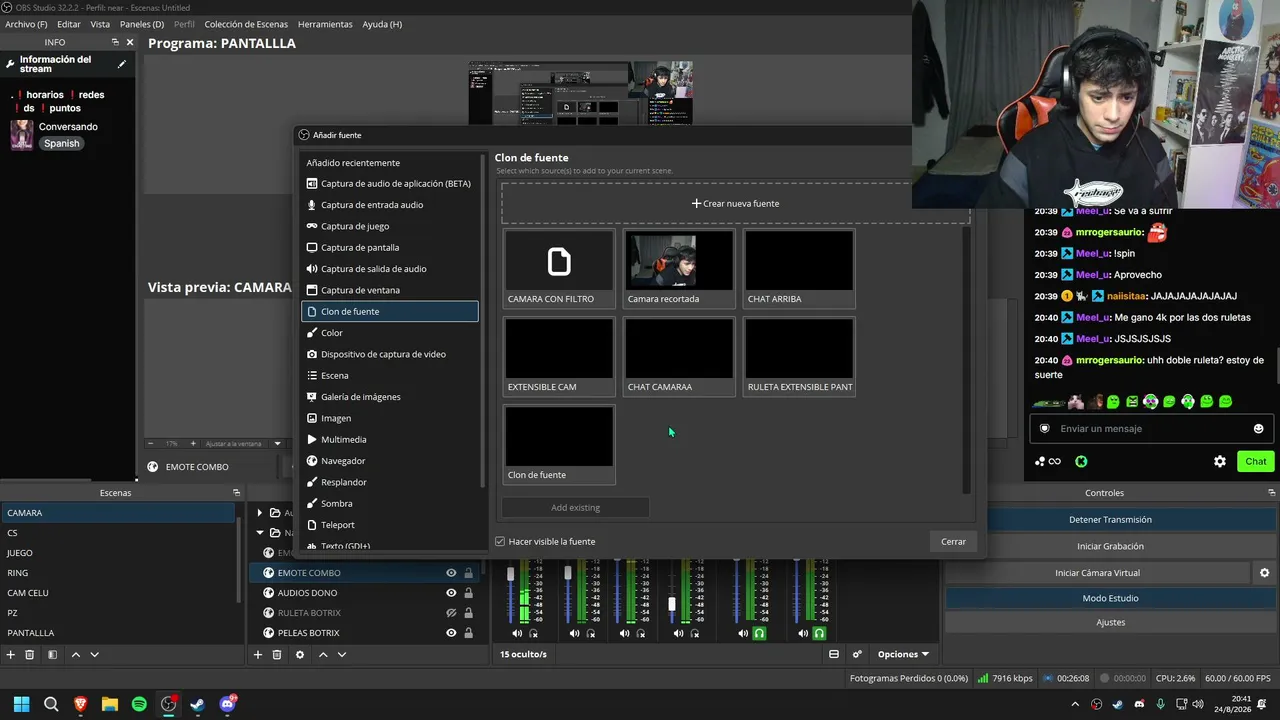The width and height of the screenshot is (1280, 720).
Task: Open Colección de Escenas menu
Action: (x=246, y=24)
